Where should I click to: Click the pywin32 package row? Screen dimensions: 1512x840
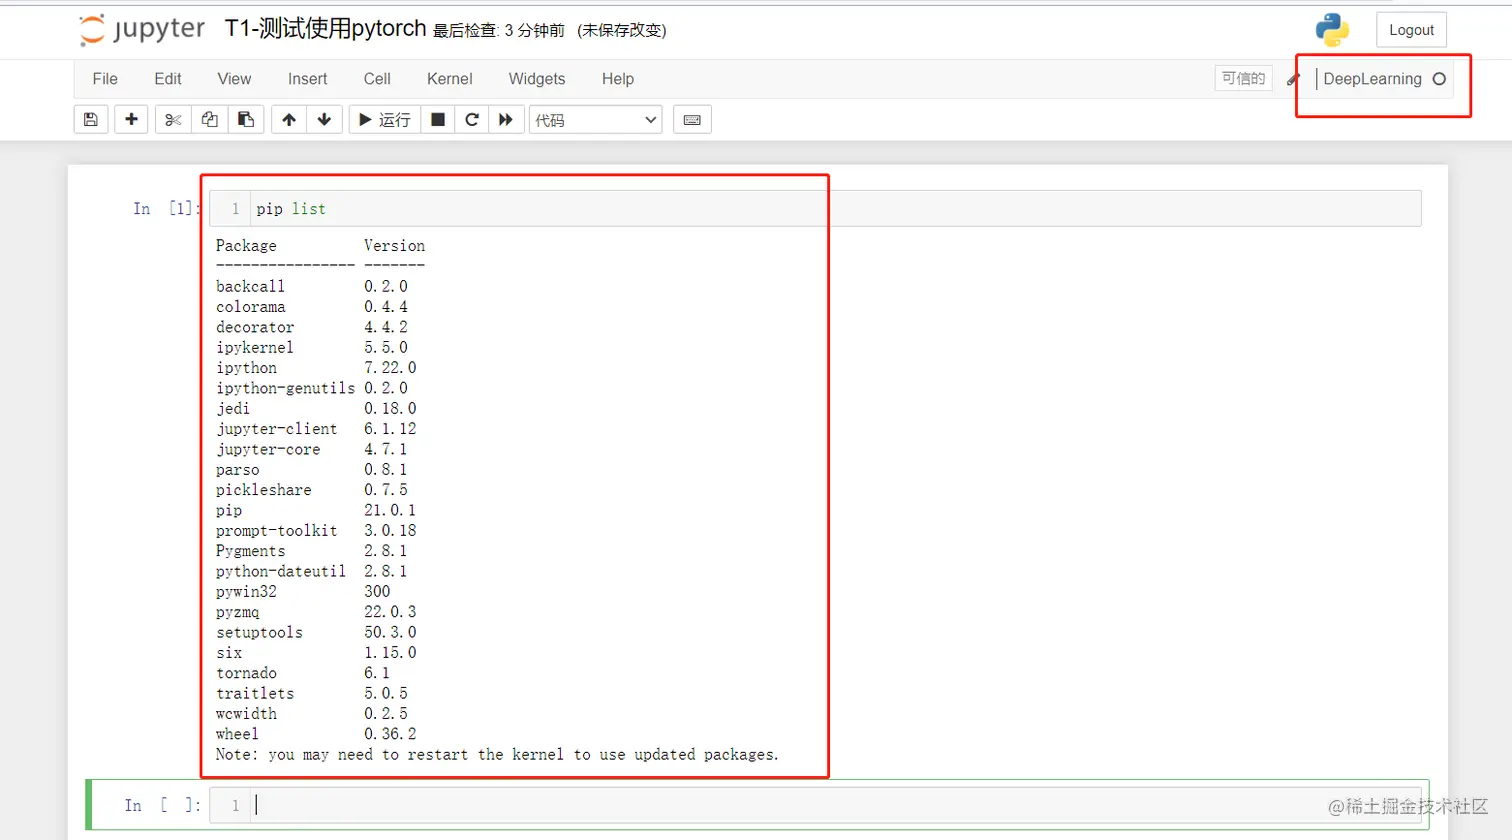[x=303, y=592]
